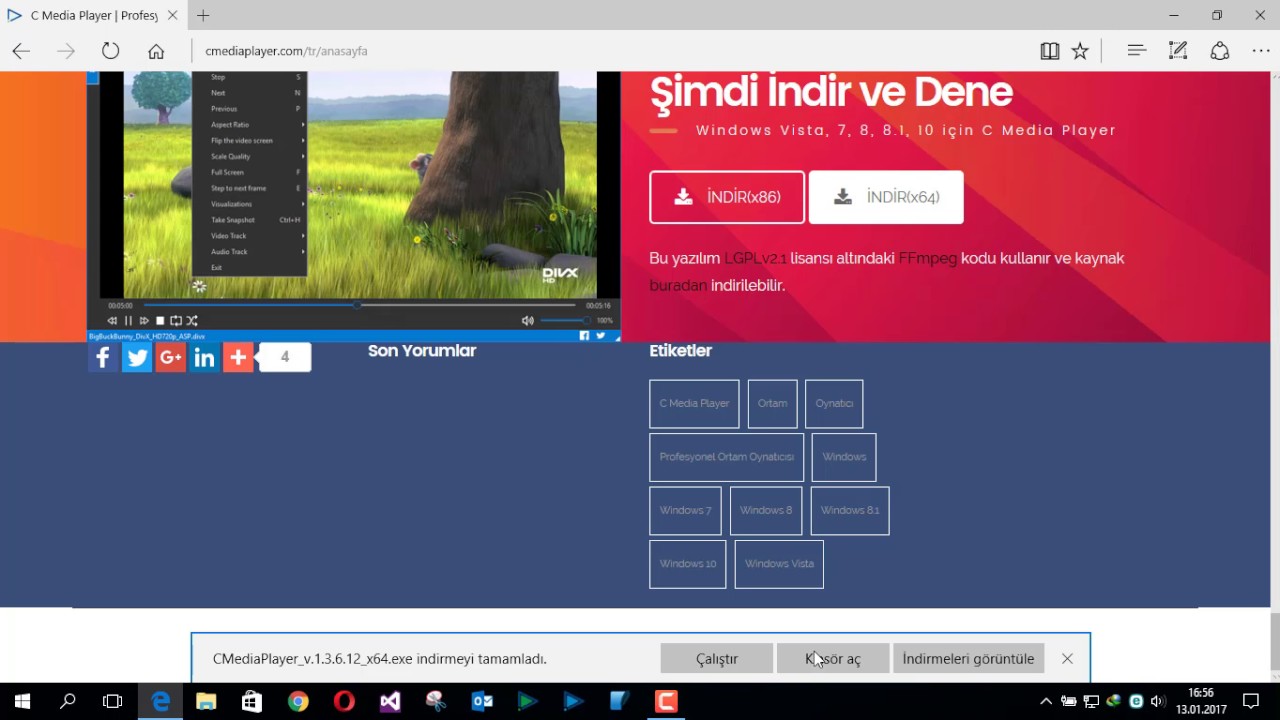Click the 'Etiketler' heading
Screen dimensions: 1280x720
point(681,351)
